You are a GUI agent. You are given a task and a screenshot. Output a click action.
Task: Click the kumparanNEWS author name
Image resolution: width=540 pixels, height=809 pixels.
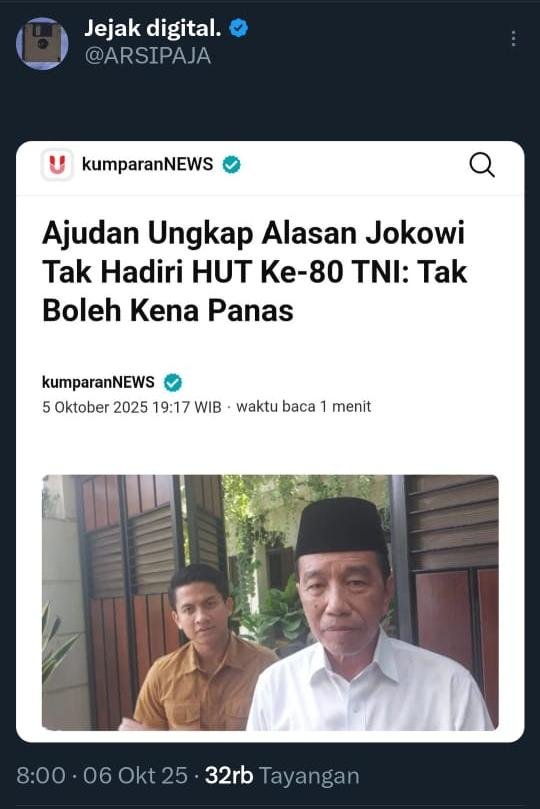[x=98, y=382]
